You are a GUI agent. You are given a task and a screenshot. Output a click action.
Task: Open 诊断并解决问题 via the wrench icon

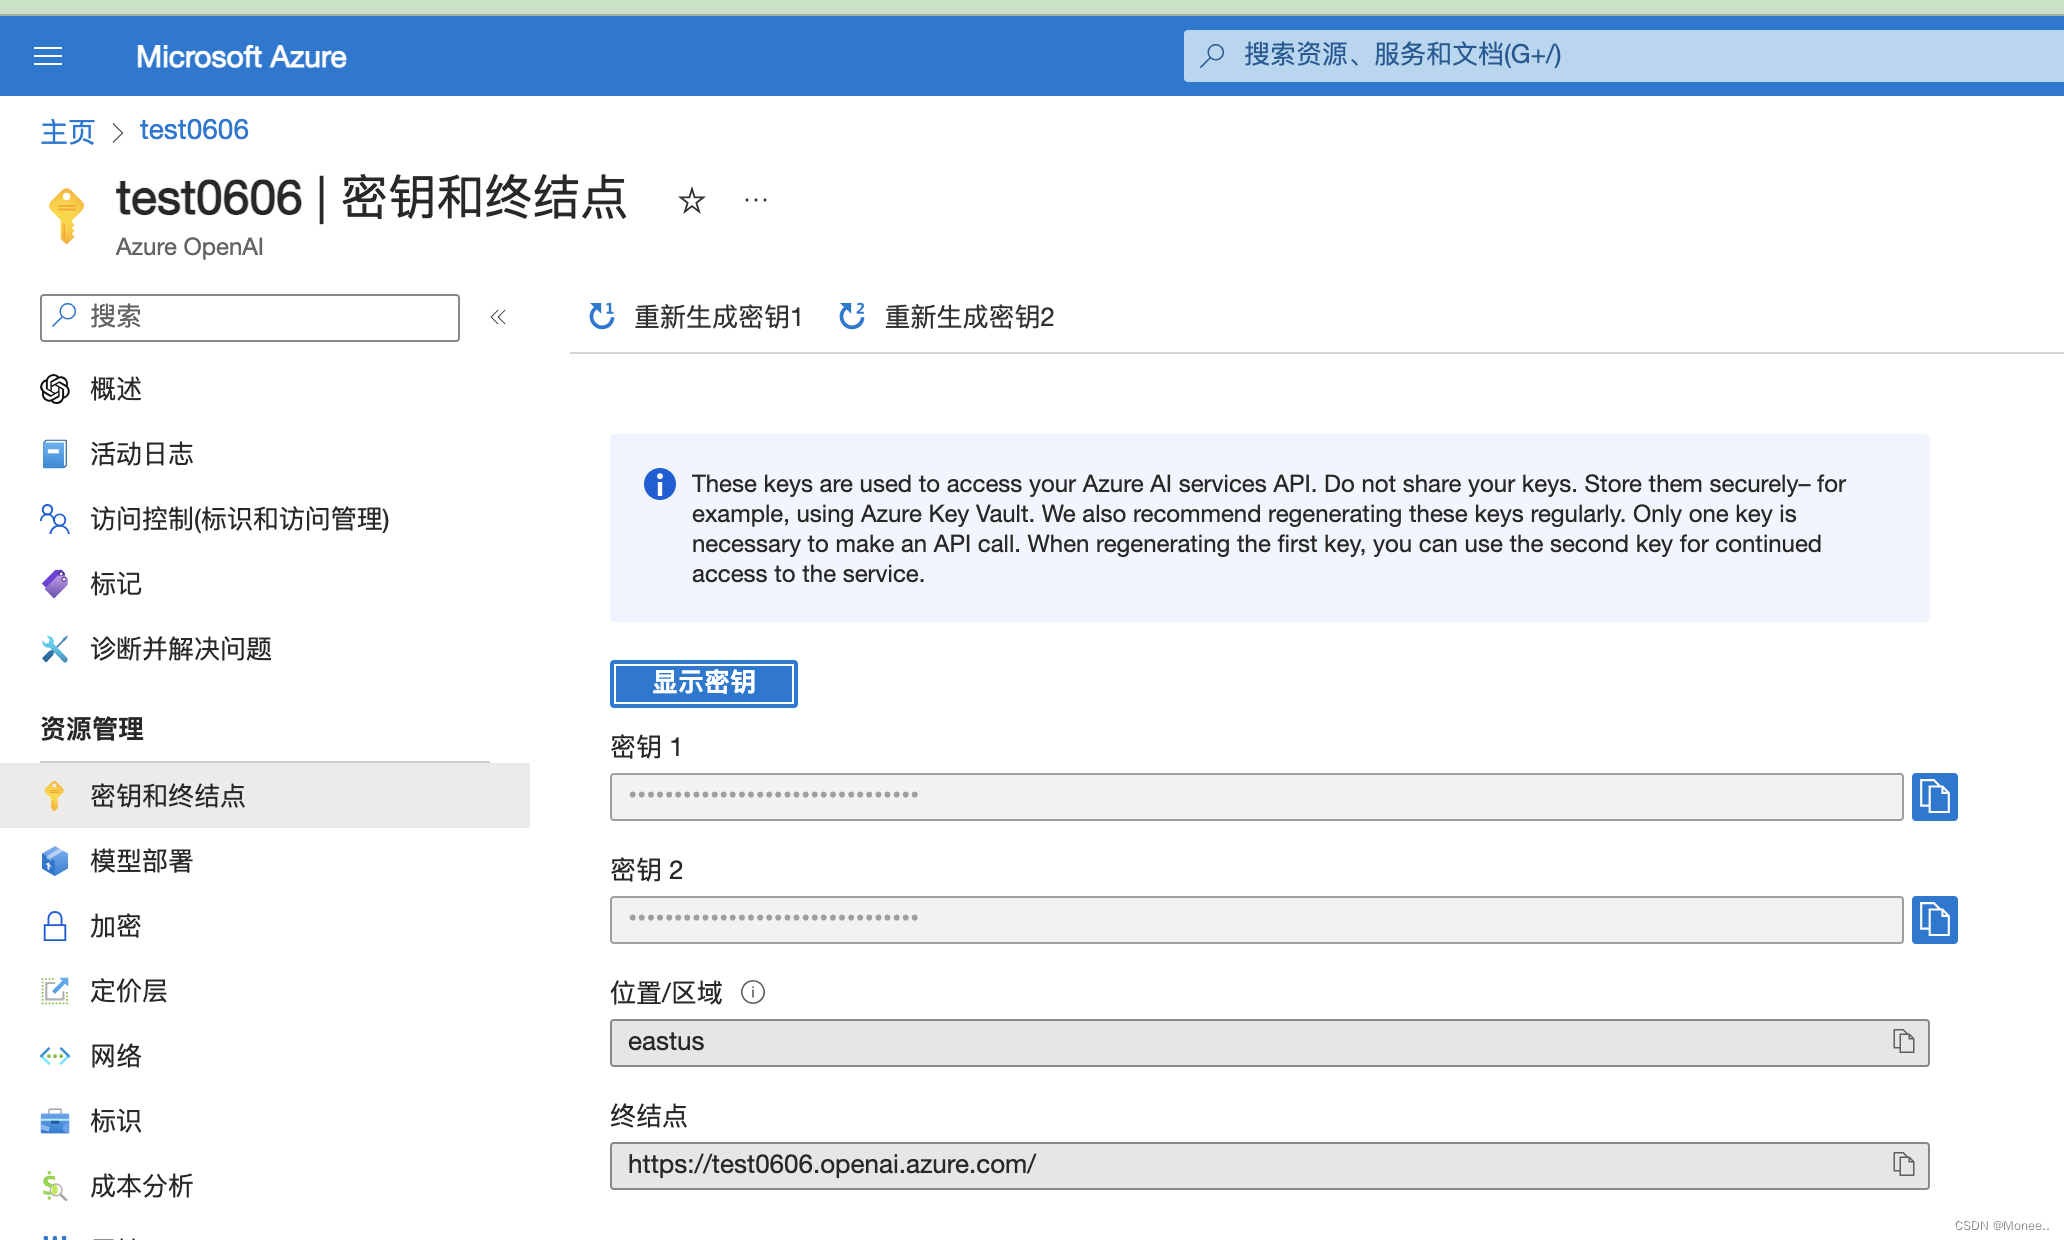coord(180,649)
